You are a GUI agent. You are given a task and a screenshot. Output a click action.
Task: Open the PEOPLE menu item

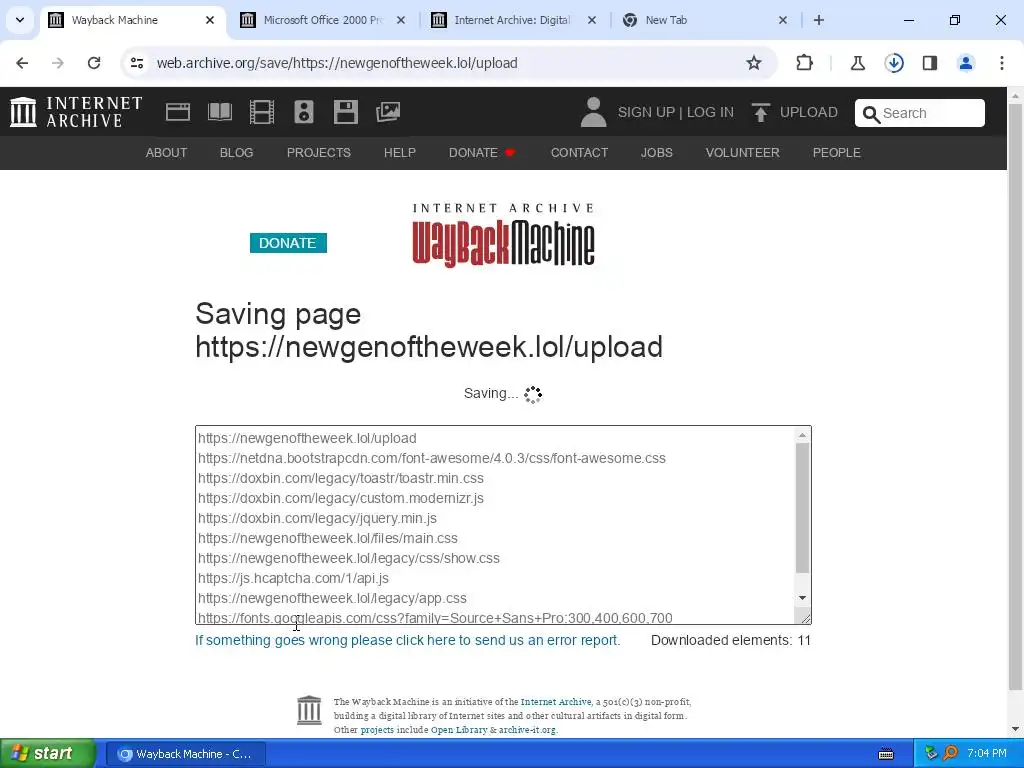(837, 152)
